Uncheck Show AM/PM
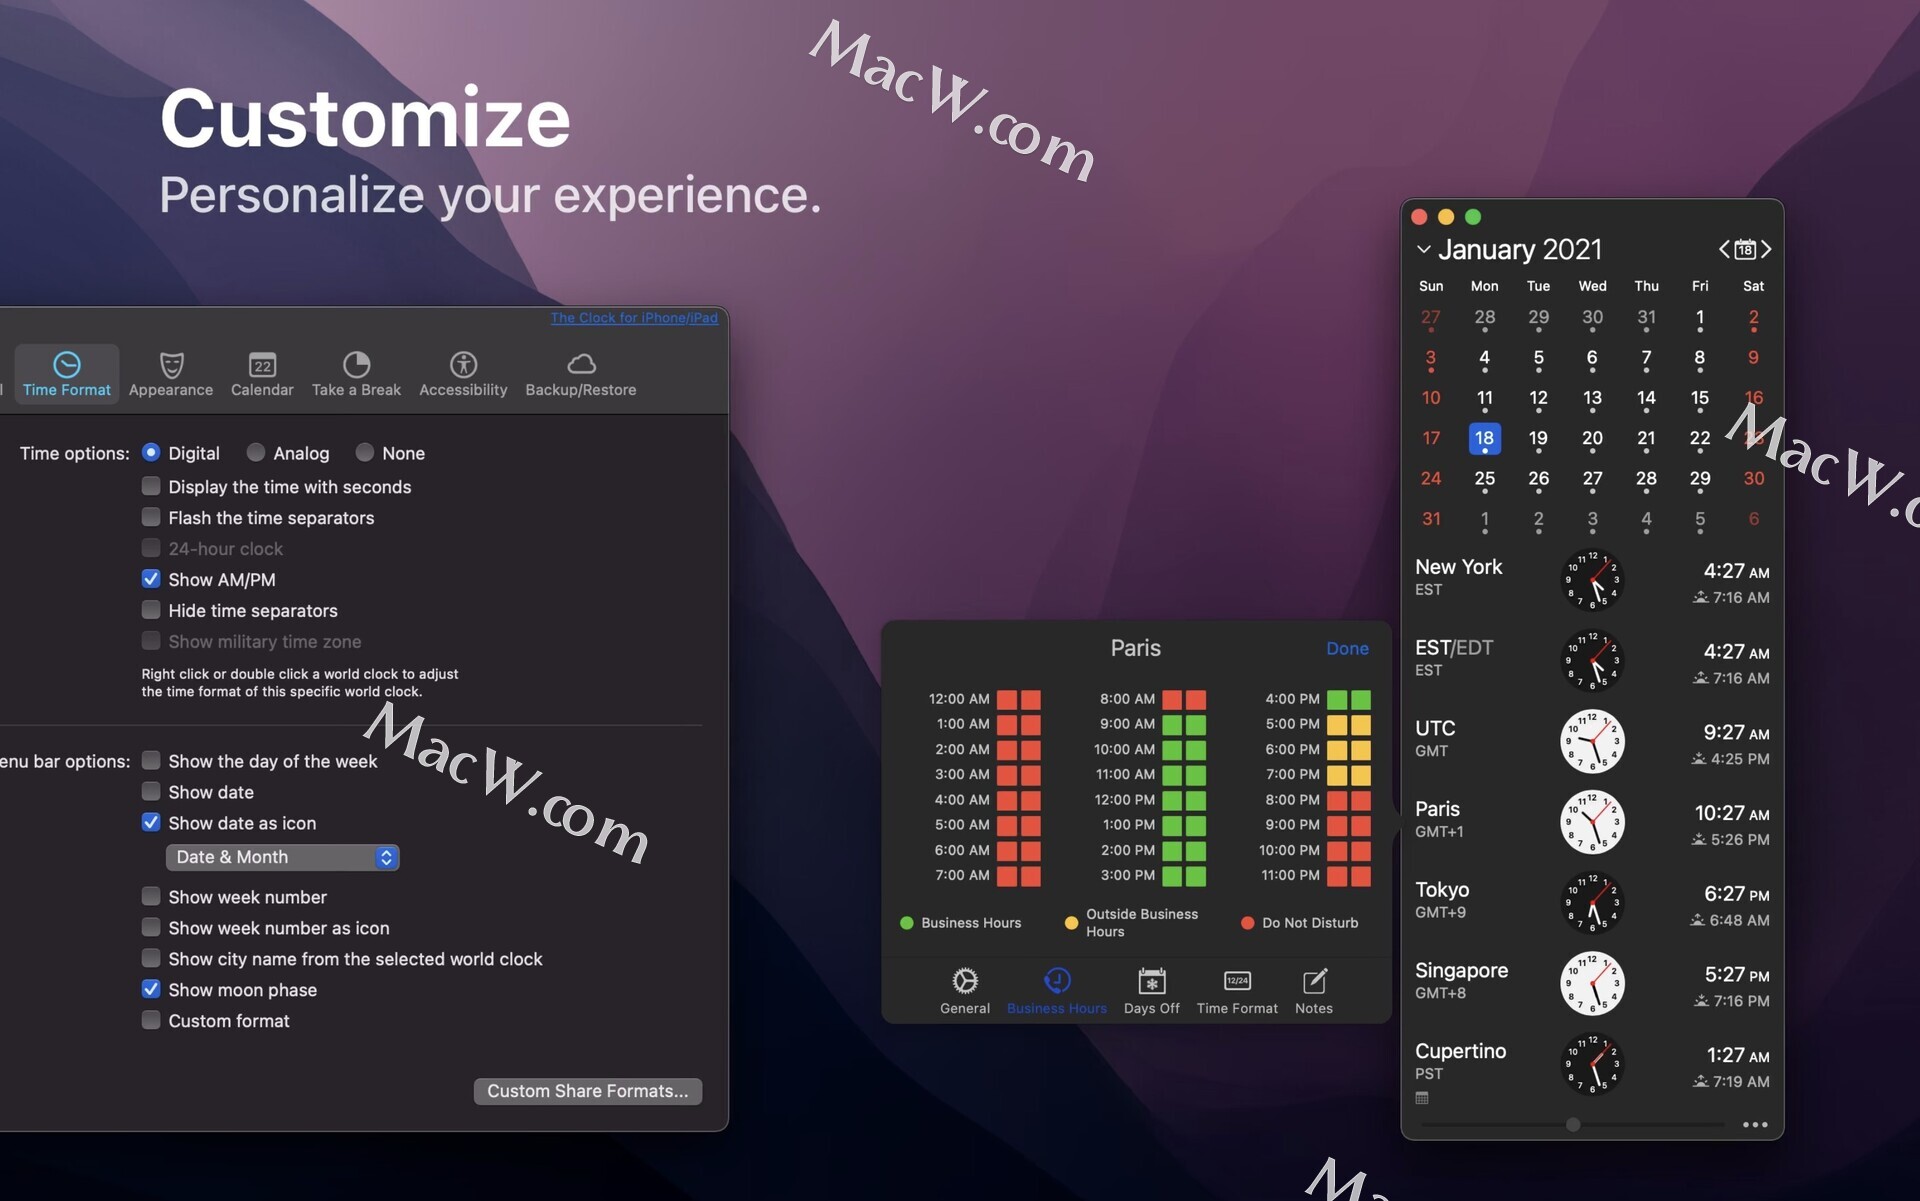 click(151, 579)
